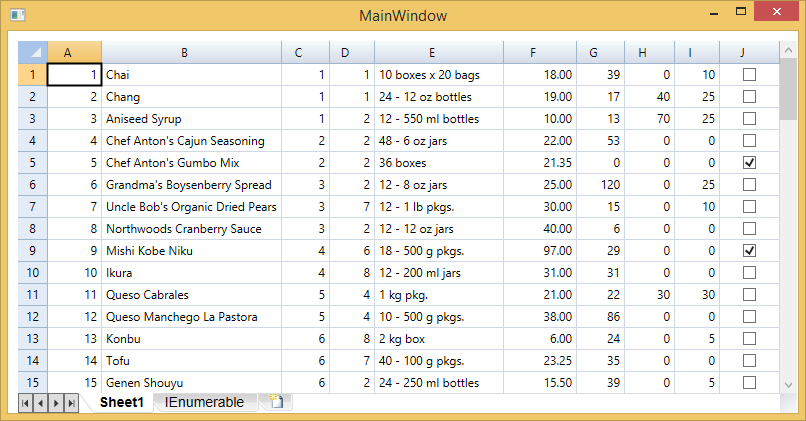This screenshot has height=421, width=806.
Task: Go to first sheet navigation arrow
Action: (25, 403)
